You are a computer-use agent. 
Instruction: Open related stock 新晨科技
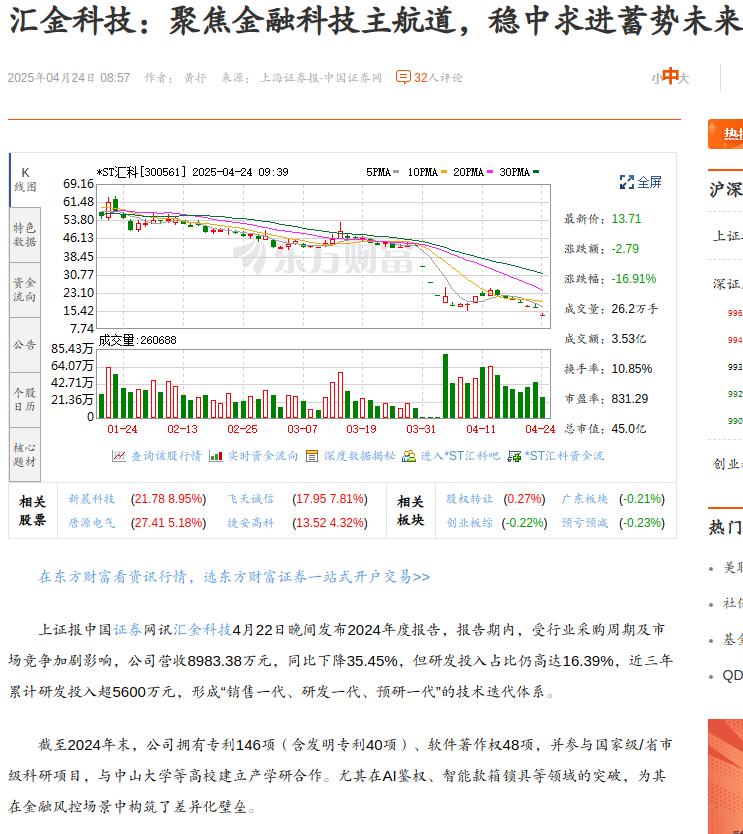coord(91,499)
